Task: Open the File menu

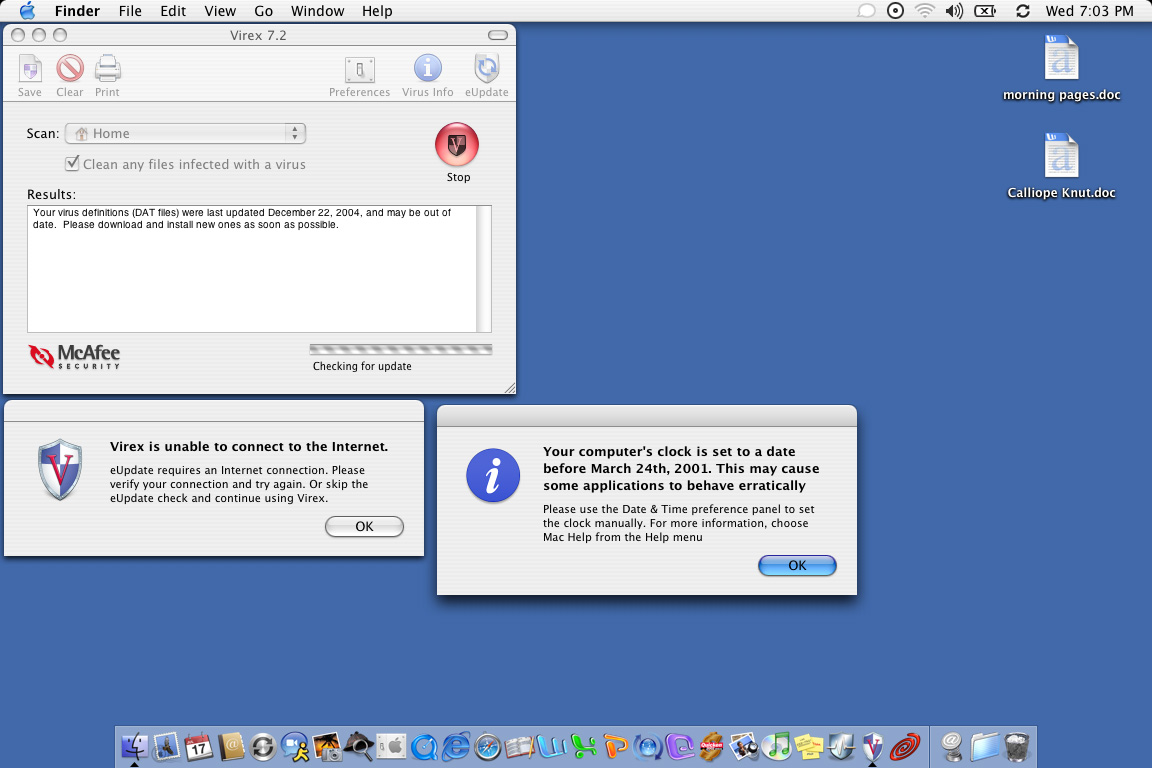Action: tap(130, 11)
